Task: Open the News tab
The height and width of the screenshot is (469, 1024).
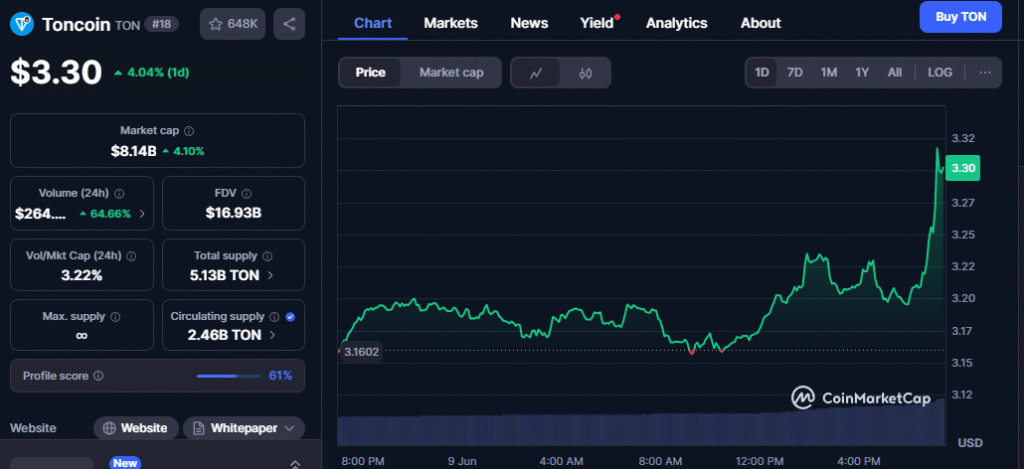Action: coord(529,24)
